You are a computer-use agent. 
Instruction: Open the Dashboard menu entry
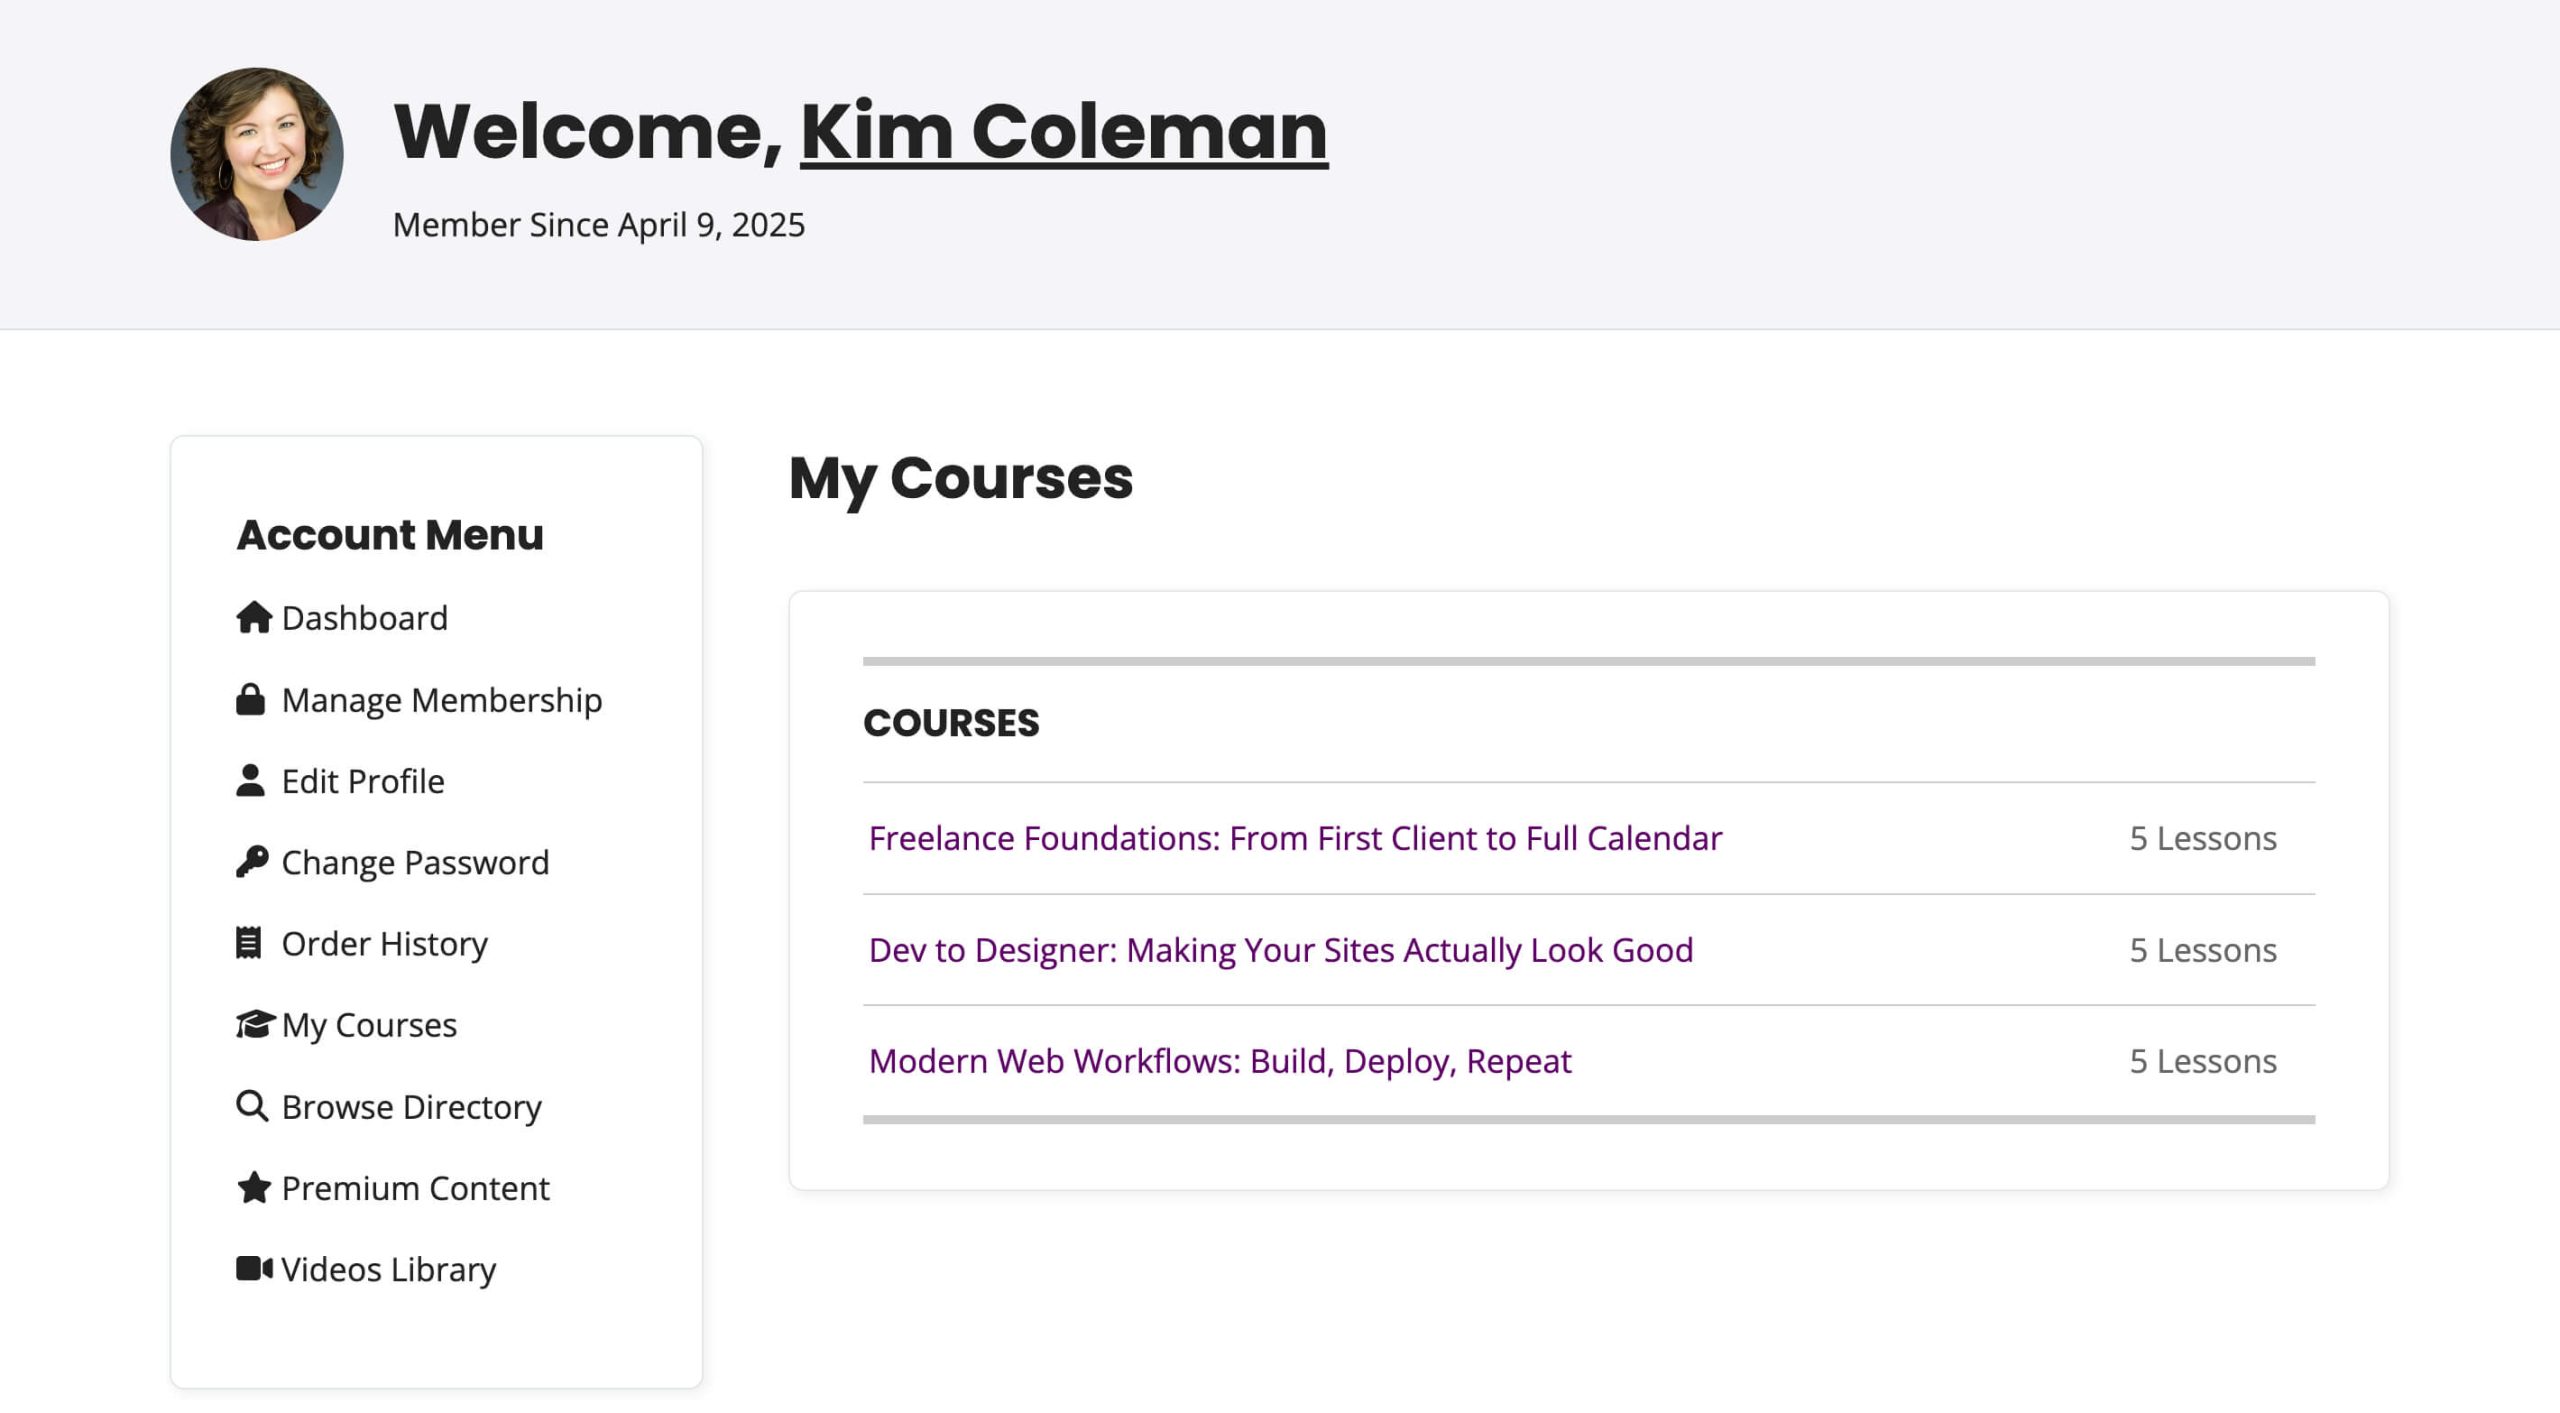(x=364, y=618)
